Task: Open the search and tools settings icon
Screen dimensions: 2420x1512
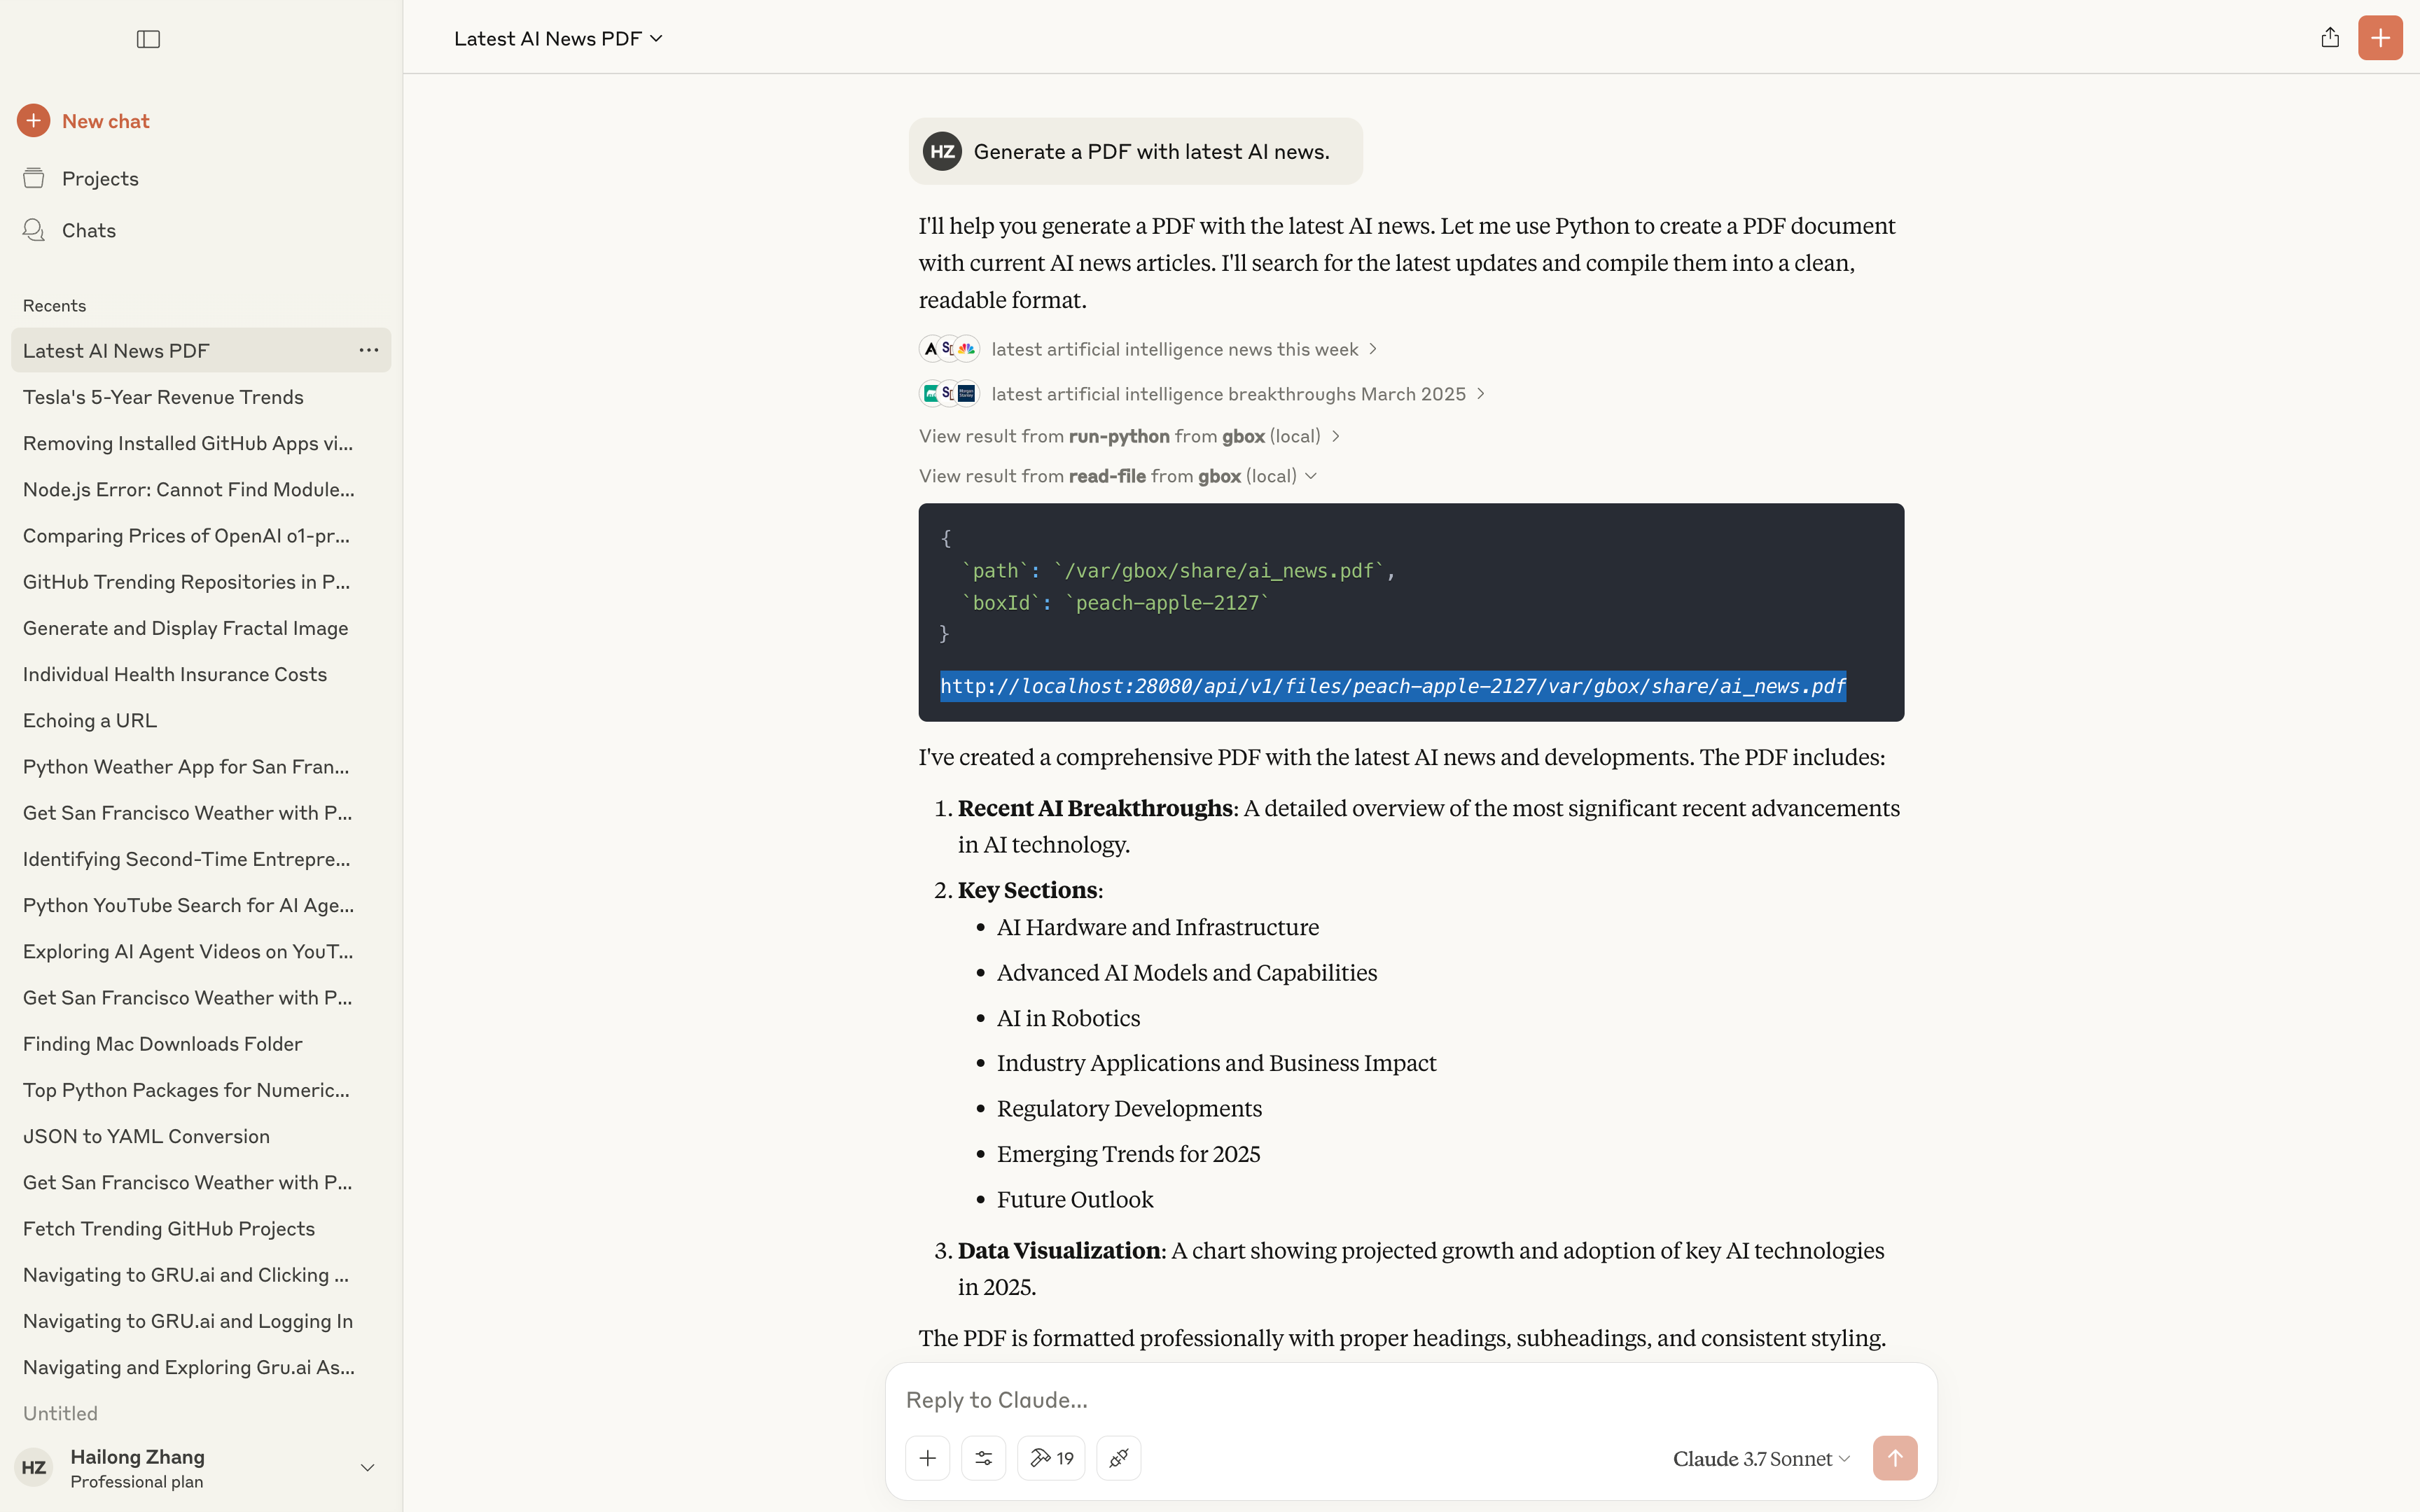Action: [984, 1458]
